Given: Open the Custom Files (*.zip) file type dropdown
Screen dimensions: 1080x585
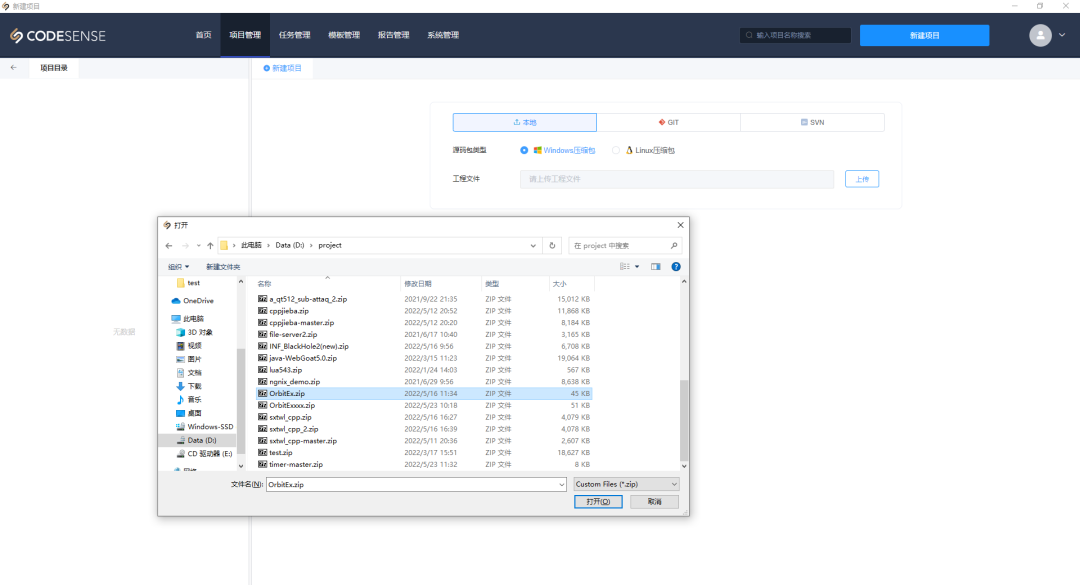Looking at the screenshot, I should [672, 484].
